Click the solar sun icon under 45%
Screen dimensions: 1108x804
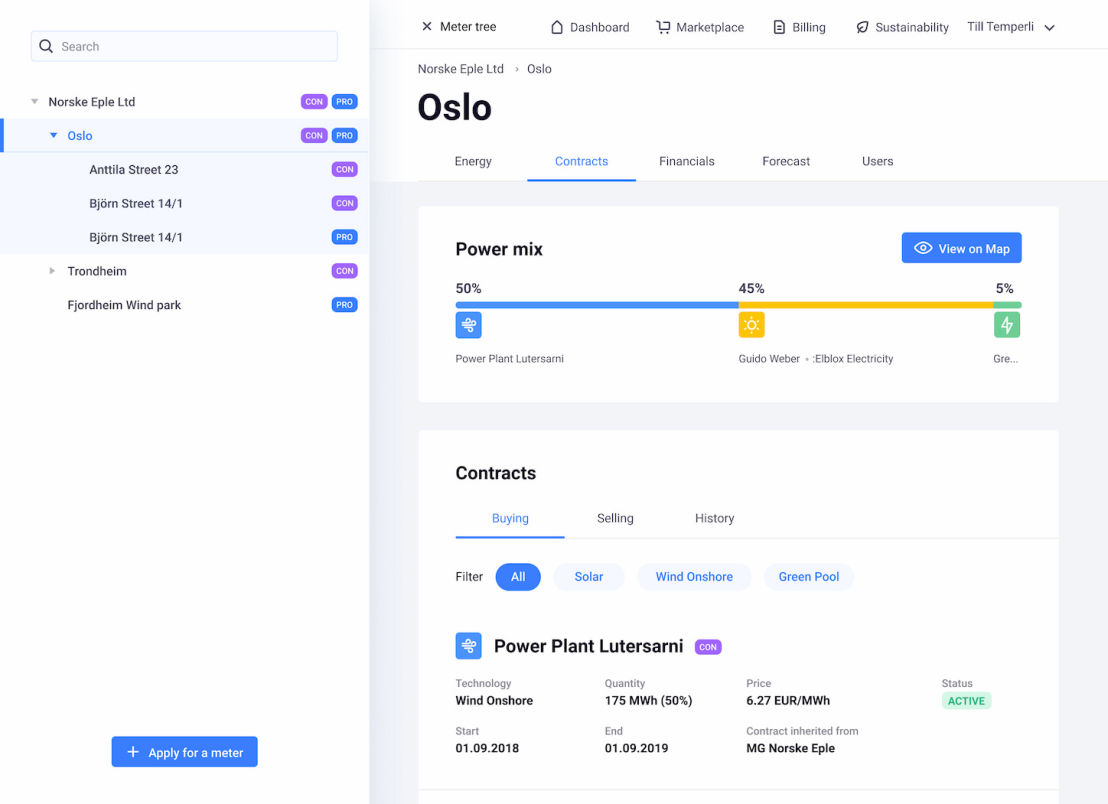[x=751, y=325]
